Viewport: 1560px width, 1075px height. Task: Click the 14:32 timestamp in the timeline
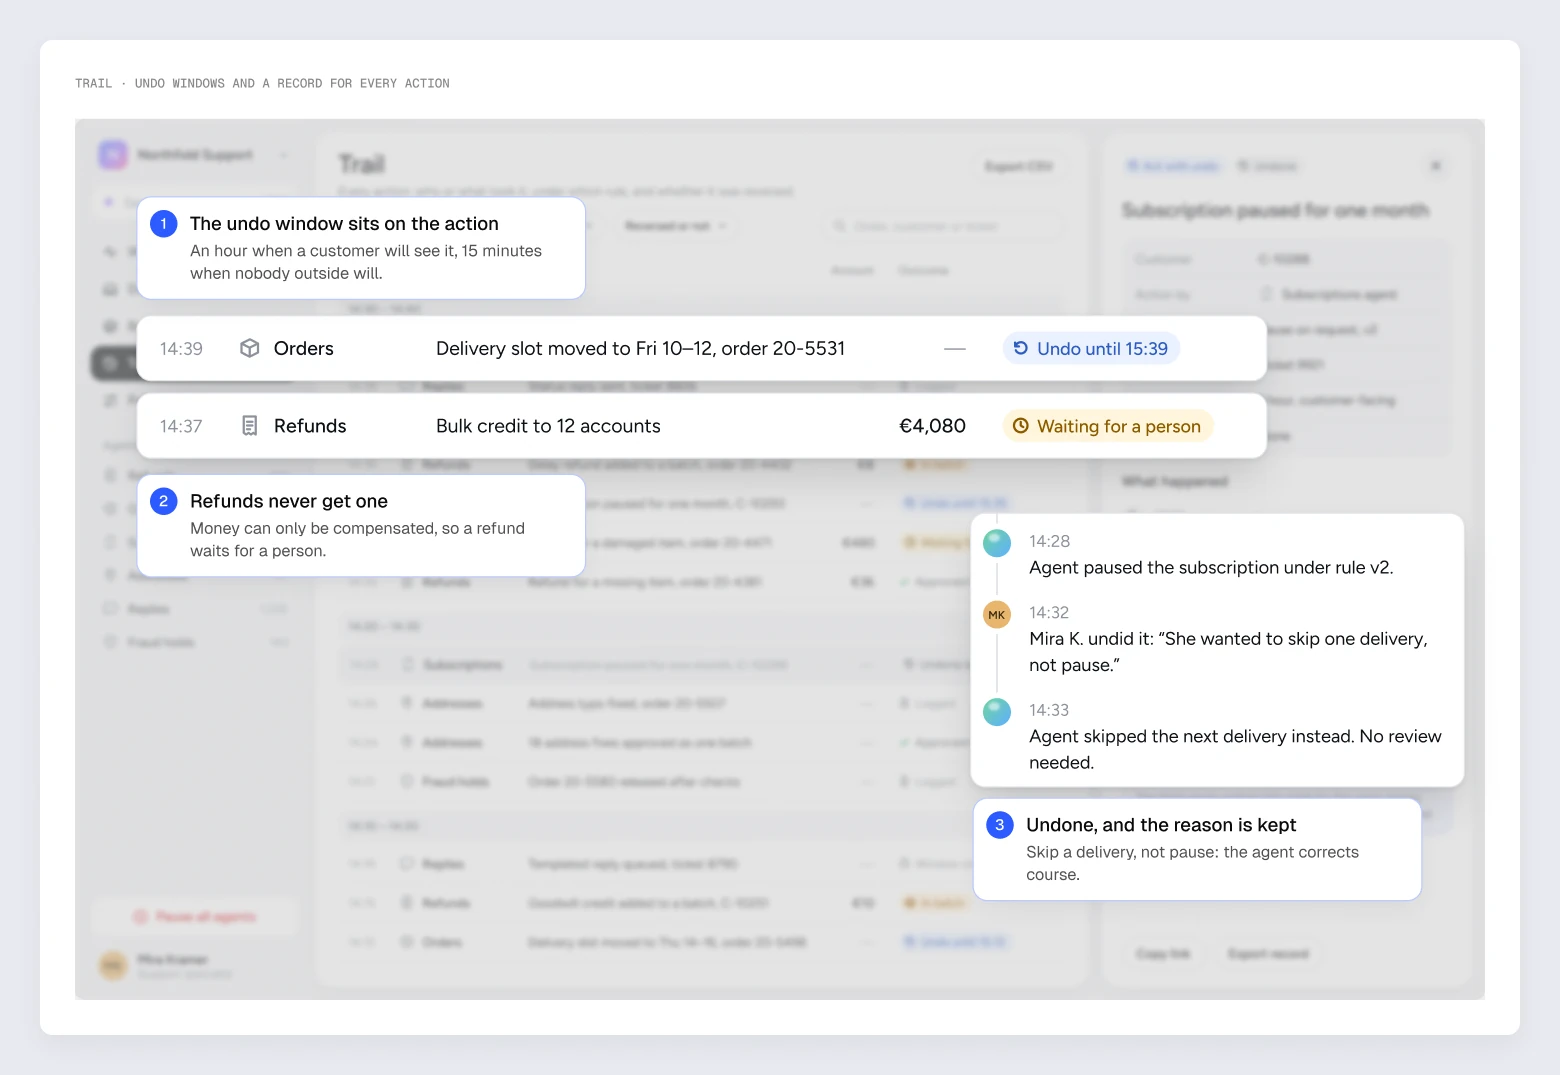(1049, 612)
